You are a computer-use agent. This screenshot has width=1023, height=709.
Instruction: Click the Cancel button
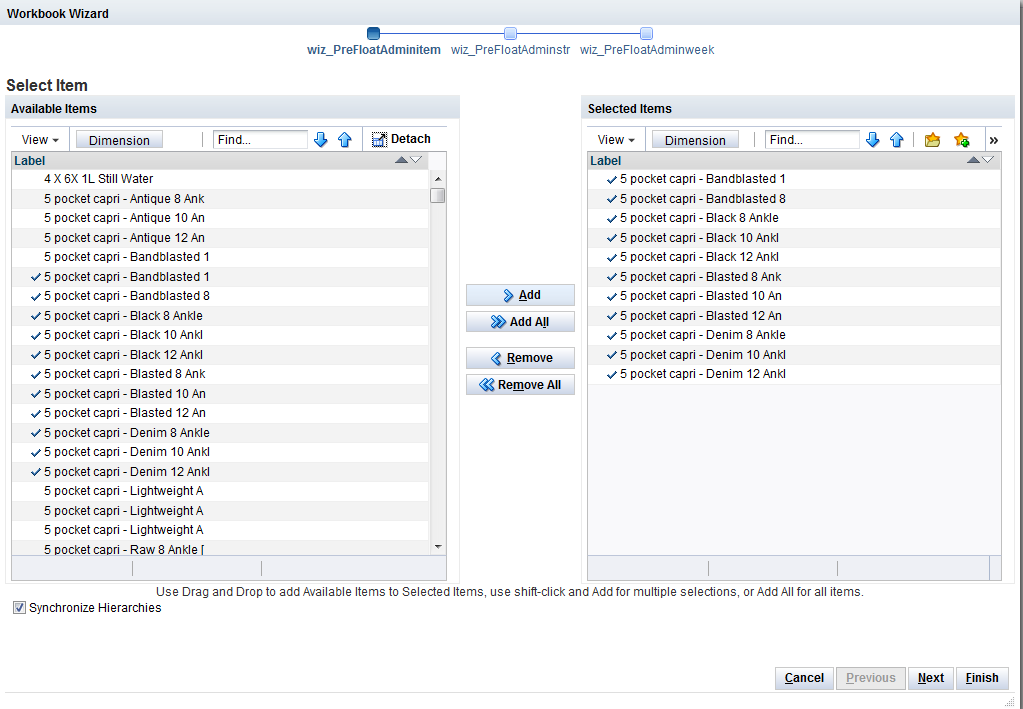804,678
